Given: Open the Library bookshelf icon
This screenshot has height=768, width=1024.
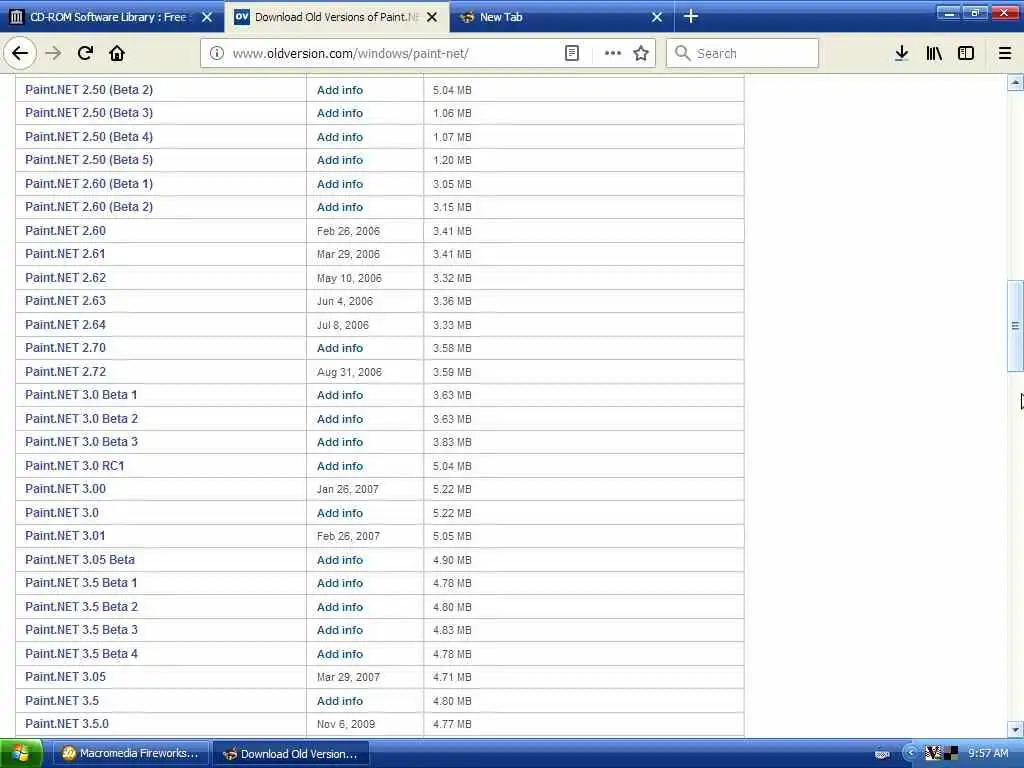Looking at the screenshot, I should (x=934, y=53).
